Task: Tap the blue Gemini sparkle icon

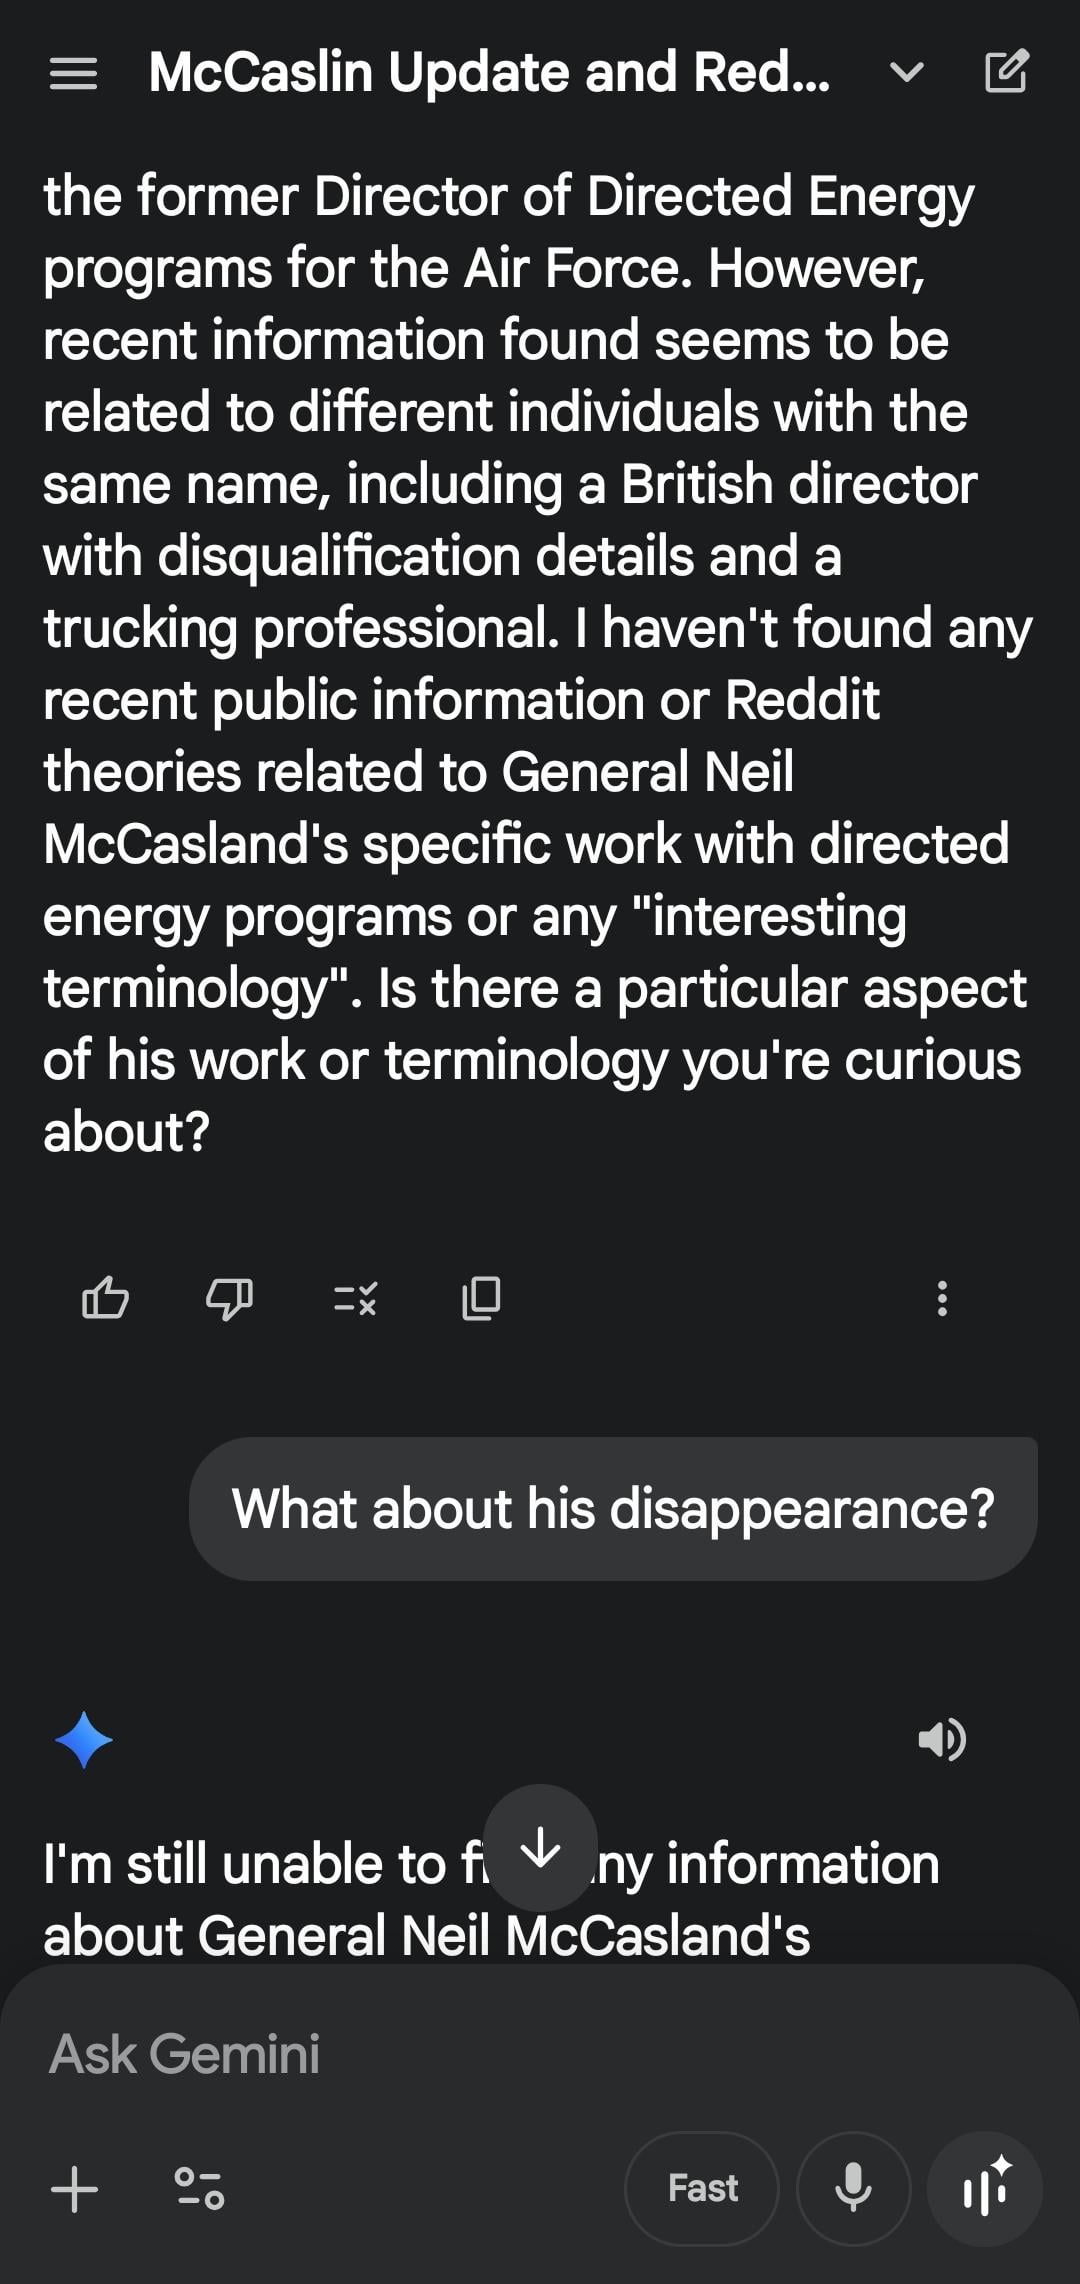Action: coord(84,1739)
